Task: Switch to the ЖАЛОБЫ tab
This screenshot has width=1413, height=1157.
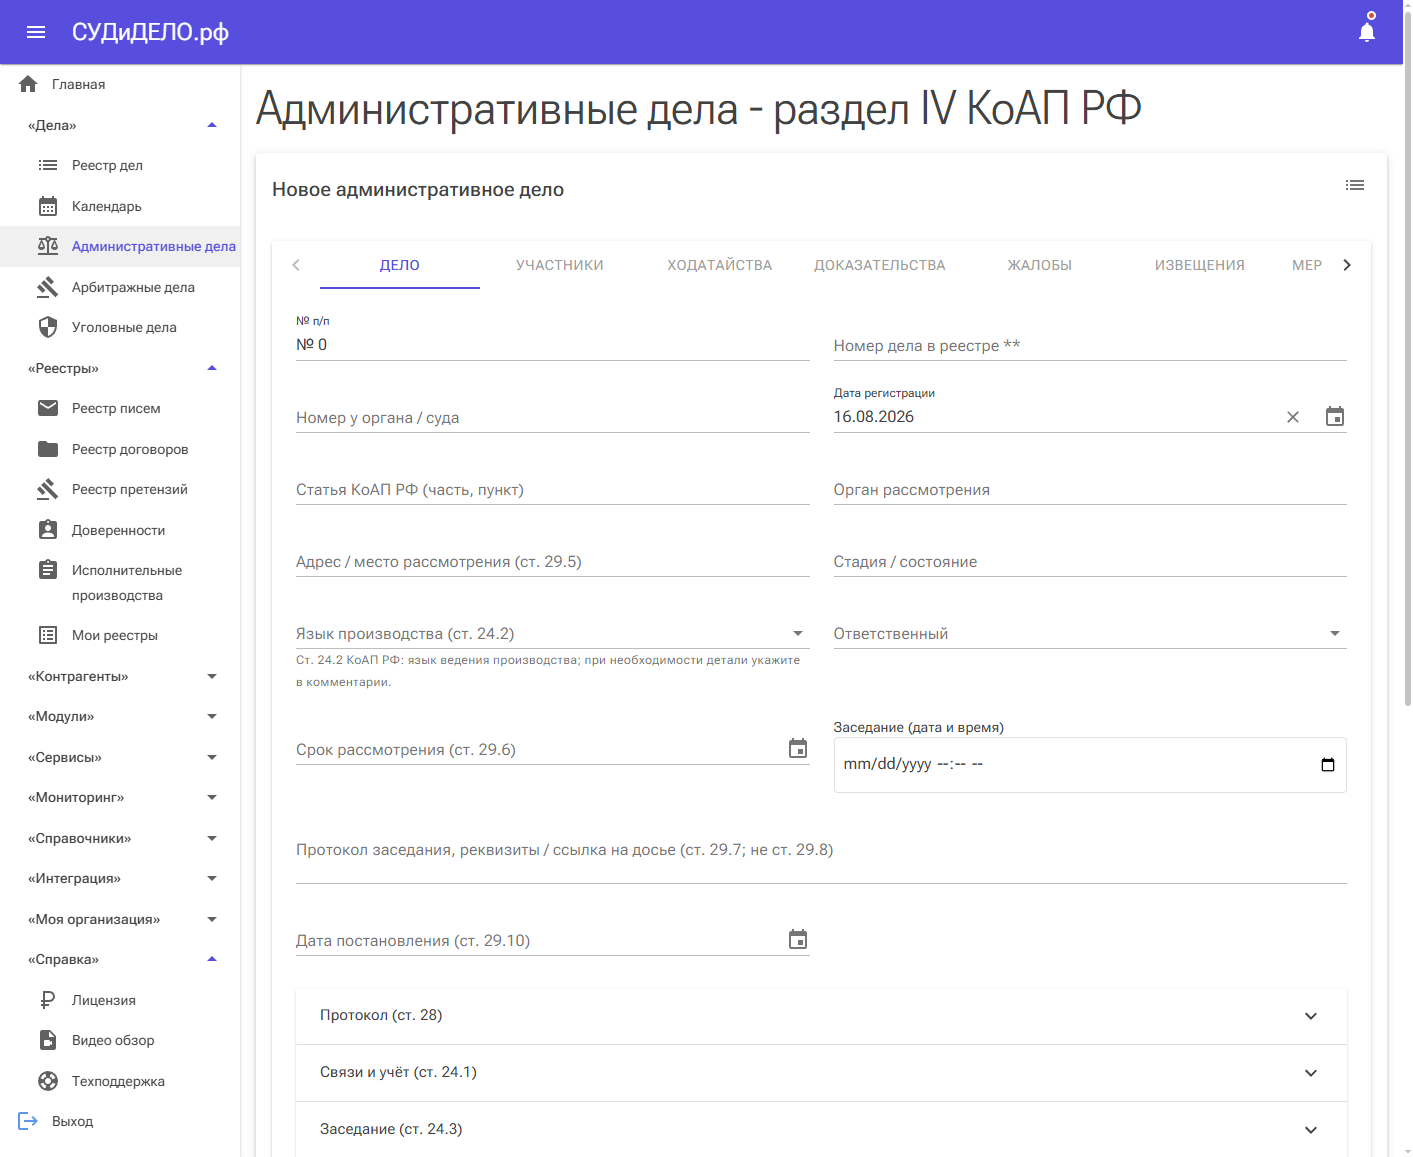Action: [1040, 265]
